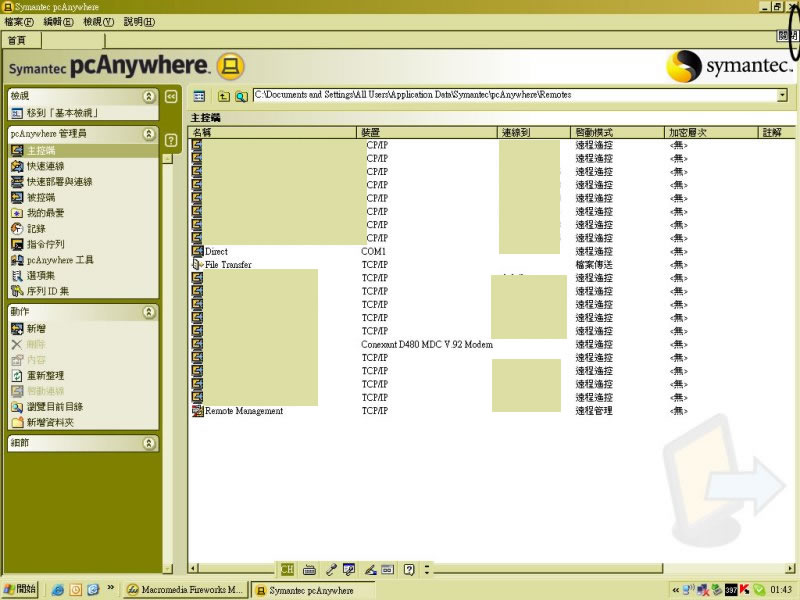The image size is (800, 600).
Task: Click 移到「基本檢視」 link
Action: click(x=62, y=113)
